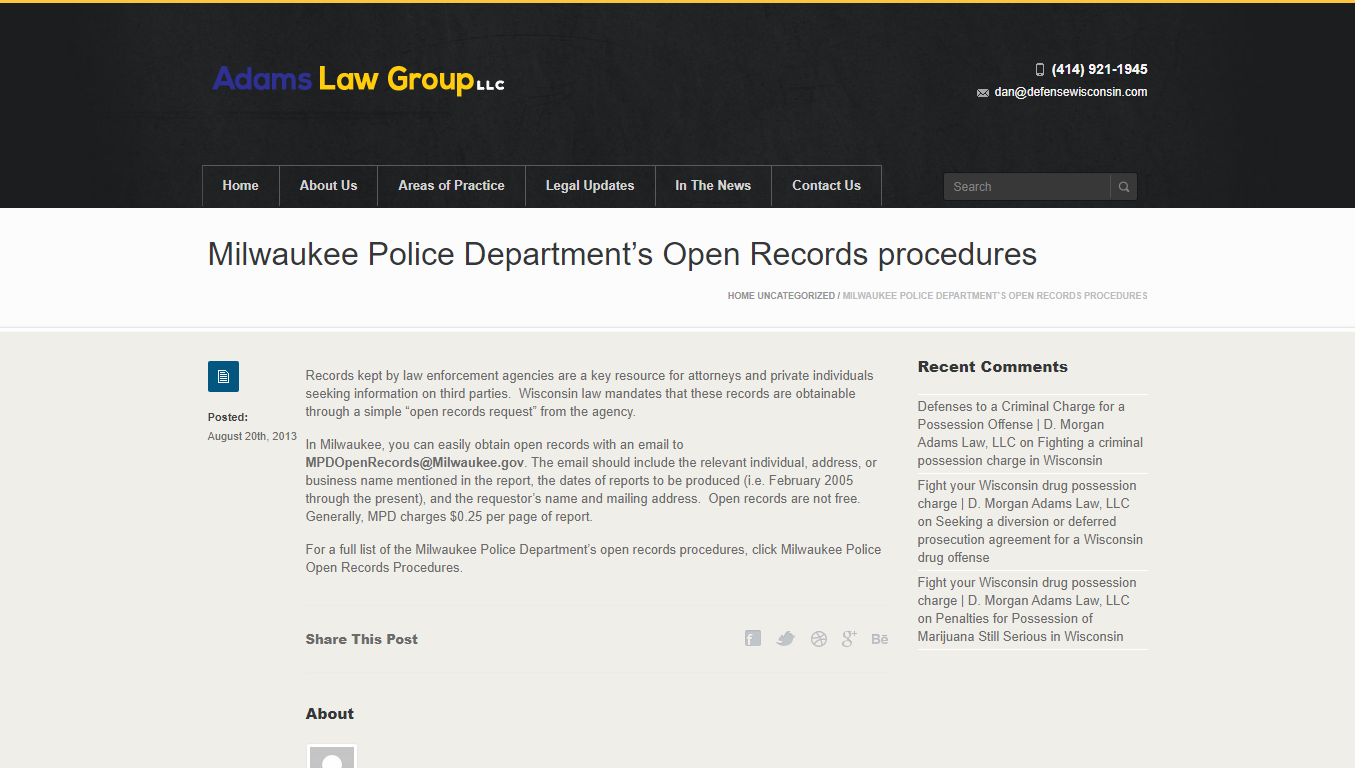This screenshot has width=1366, height=768.
Task: Go to Legal Updates page
Action: pos(590,186)
